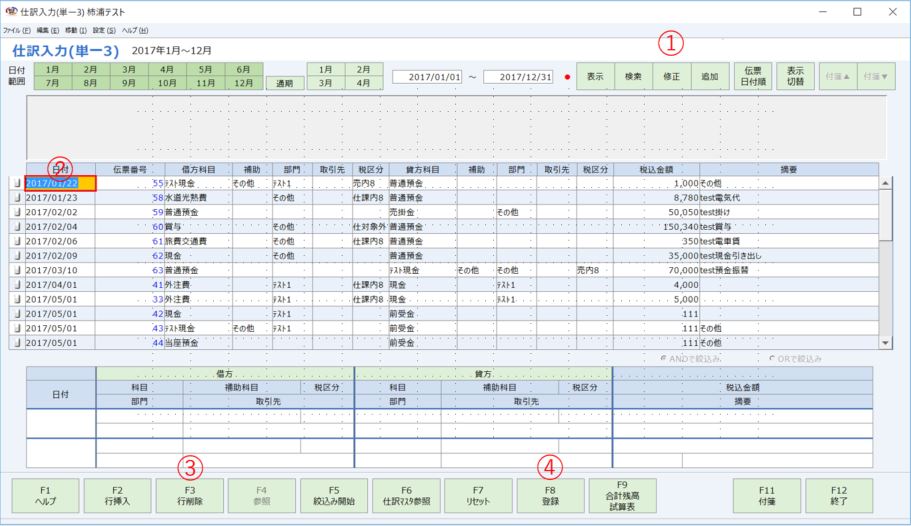Click the 伝票番号 column header
Screen dimensions: 911x526
click(x=130, y=170)
